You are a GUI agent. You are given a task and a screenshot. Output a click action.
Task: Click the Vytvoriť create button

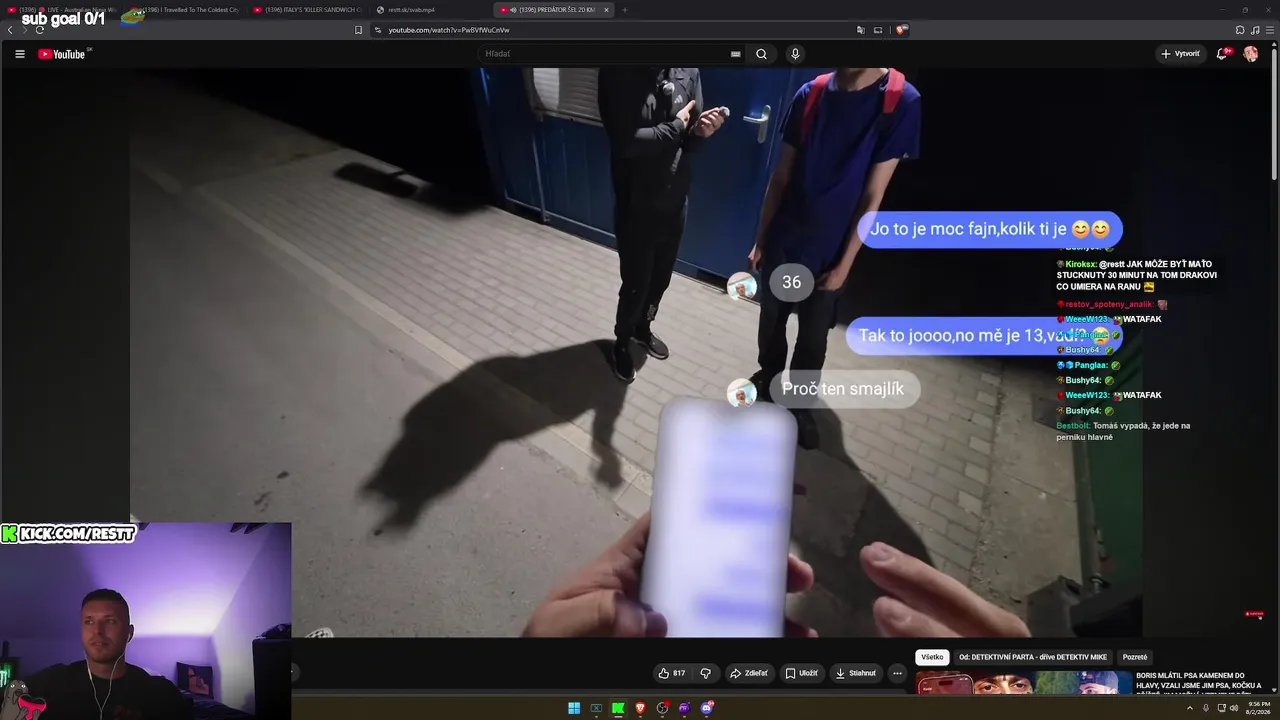pyautogui.click(x=1180, y=54)
